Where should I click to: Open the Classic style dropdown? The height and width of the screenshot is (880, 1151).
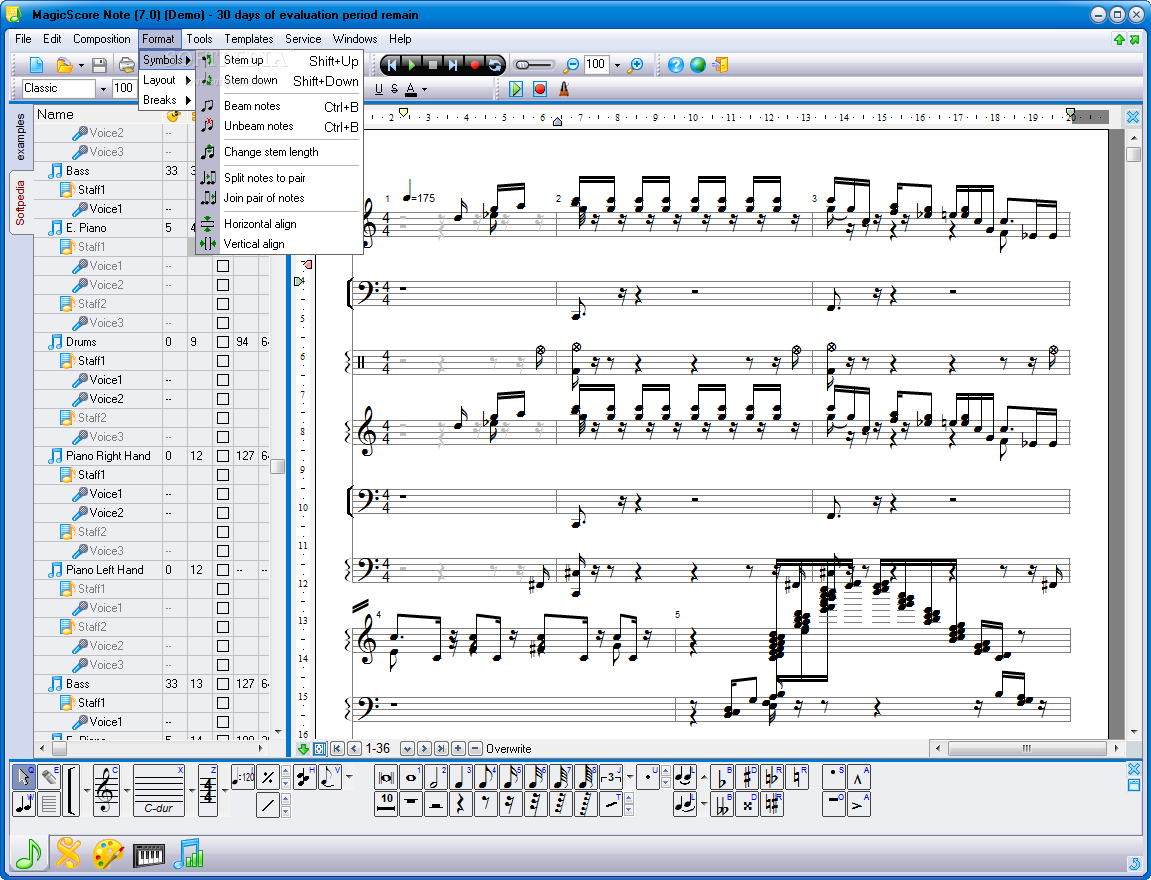click(103, 89)
